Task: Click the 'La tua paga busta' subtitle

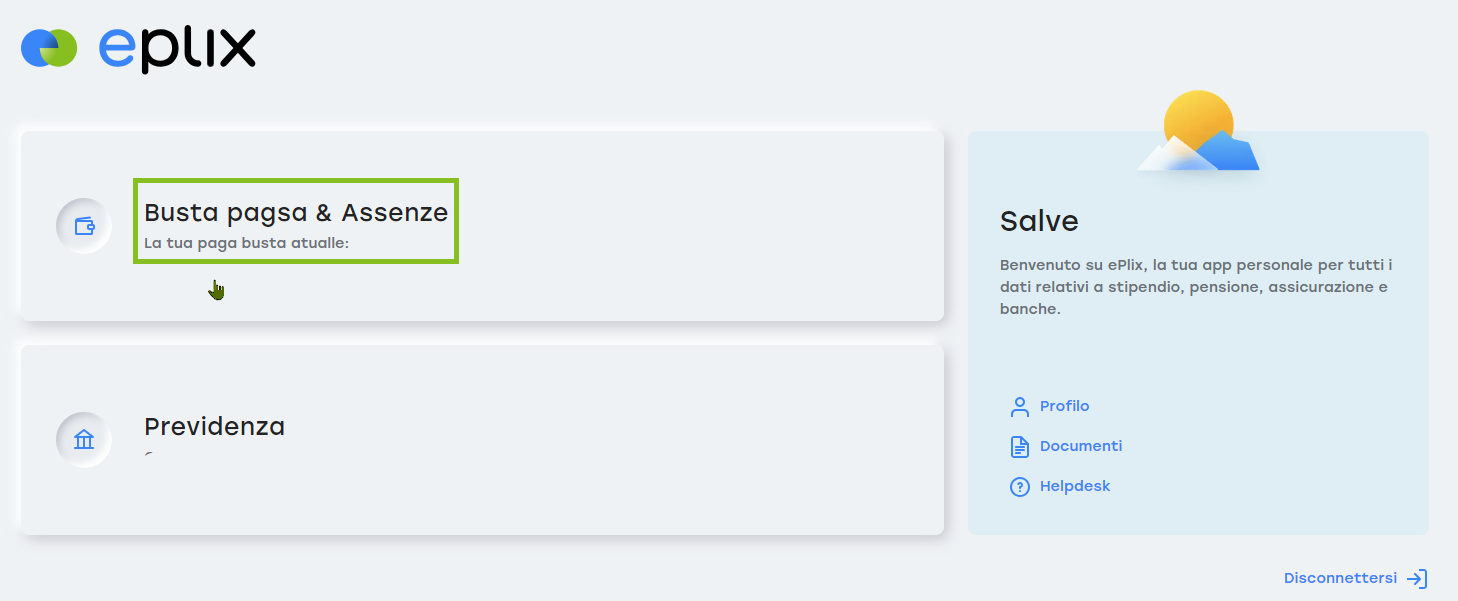Action: click(x=246, y=243)
